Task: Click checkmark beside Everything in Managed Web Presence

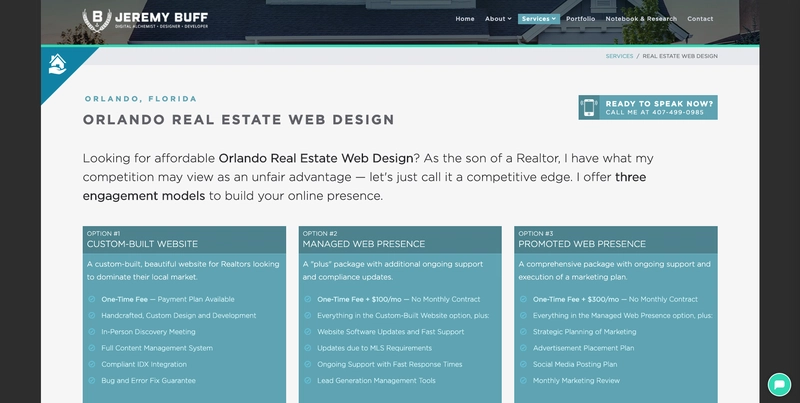Action: 523,316
